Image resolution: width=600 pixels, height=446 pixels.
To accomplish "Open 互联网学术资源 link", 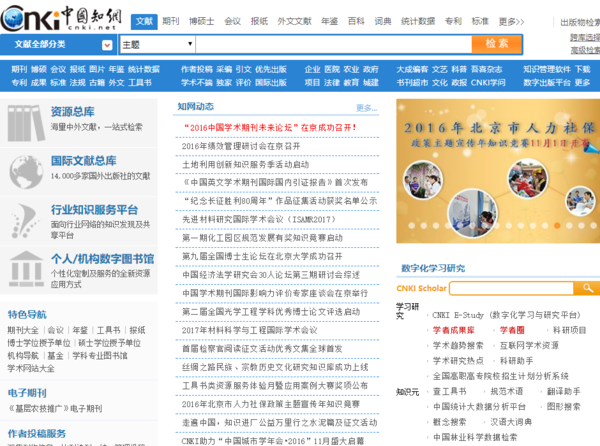I will coord(529,345).
